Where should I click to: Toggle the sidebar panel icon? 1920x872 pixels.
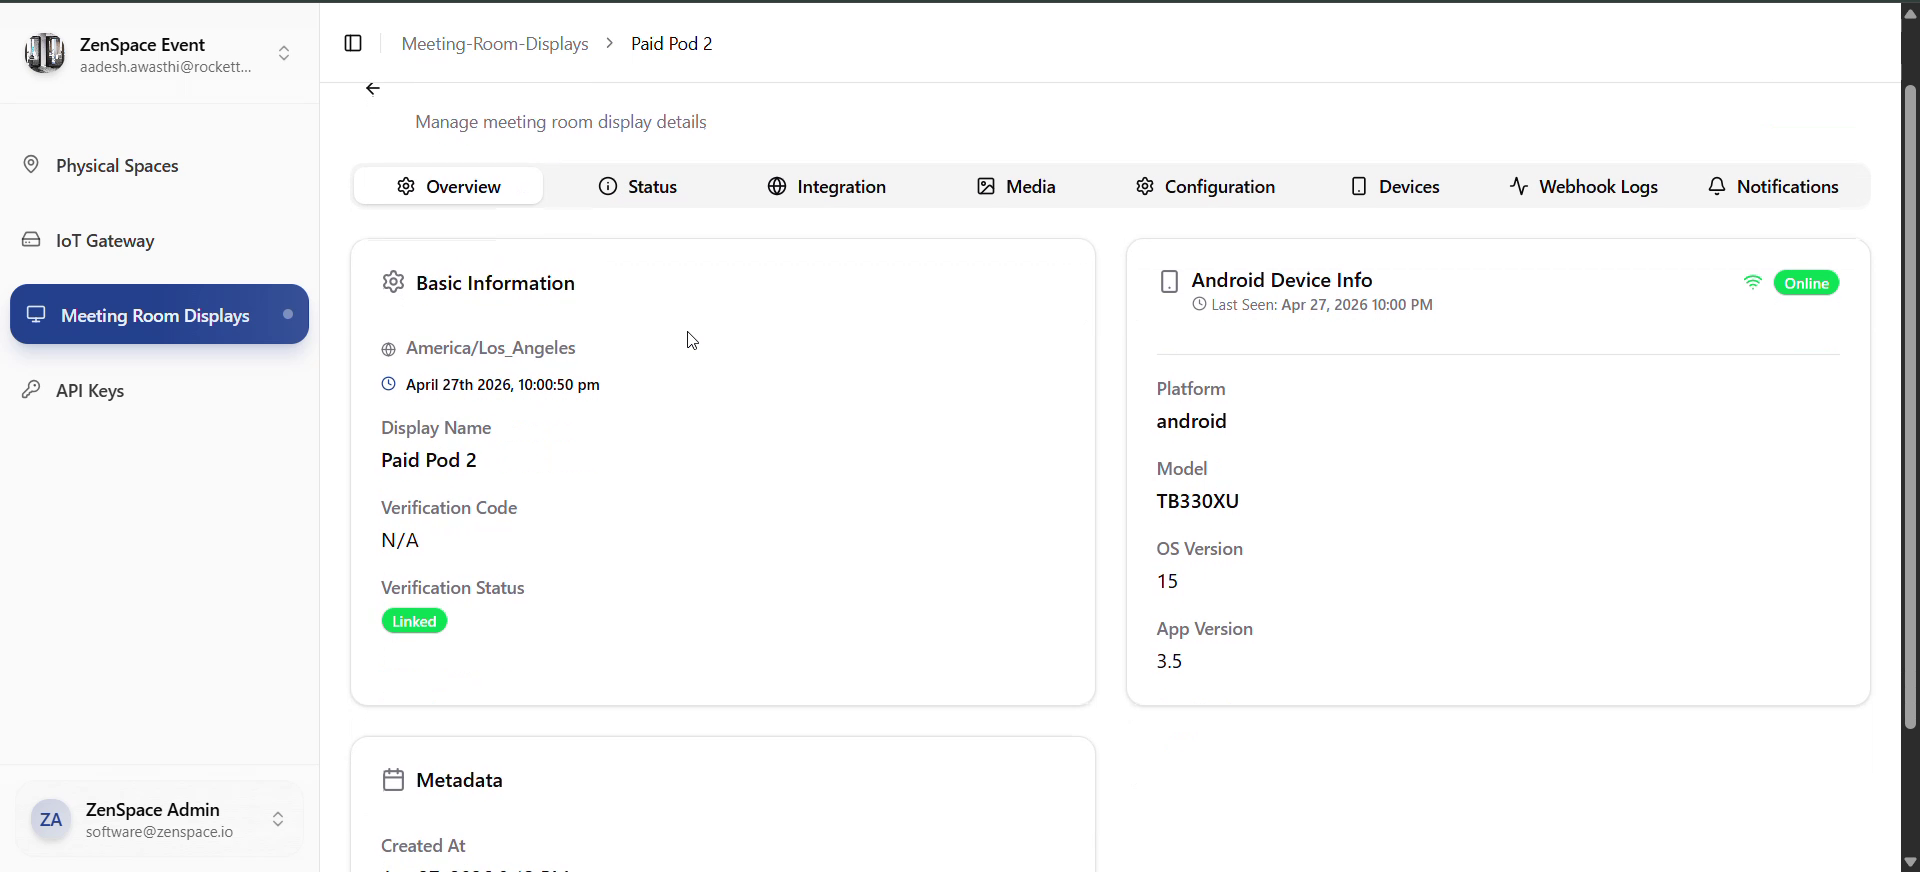pyautogui.click(x=353, y=43)
